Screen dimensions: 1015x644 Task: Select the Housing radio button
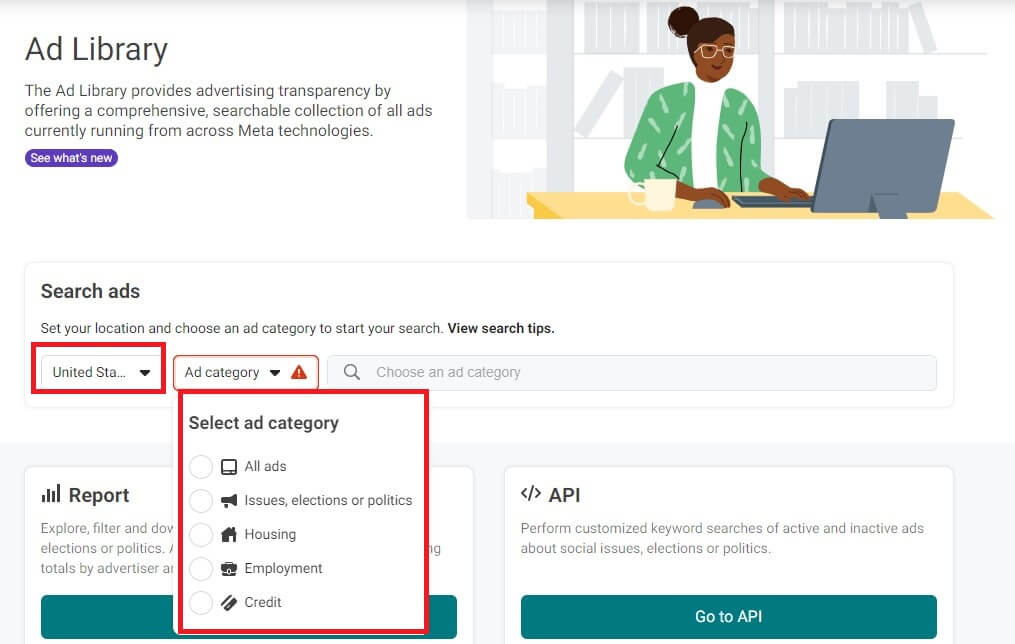201,535
